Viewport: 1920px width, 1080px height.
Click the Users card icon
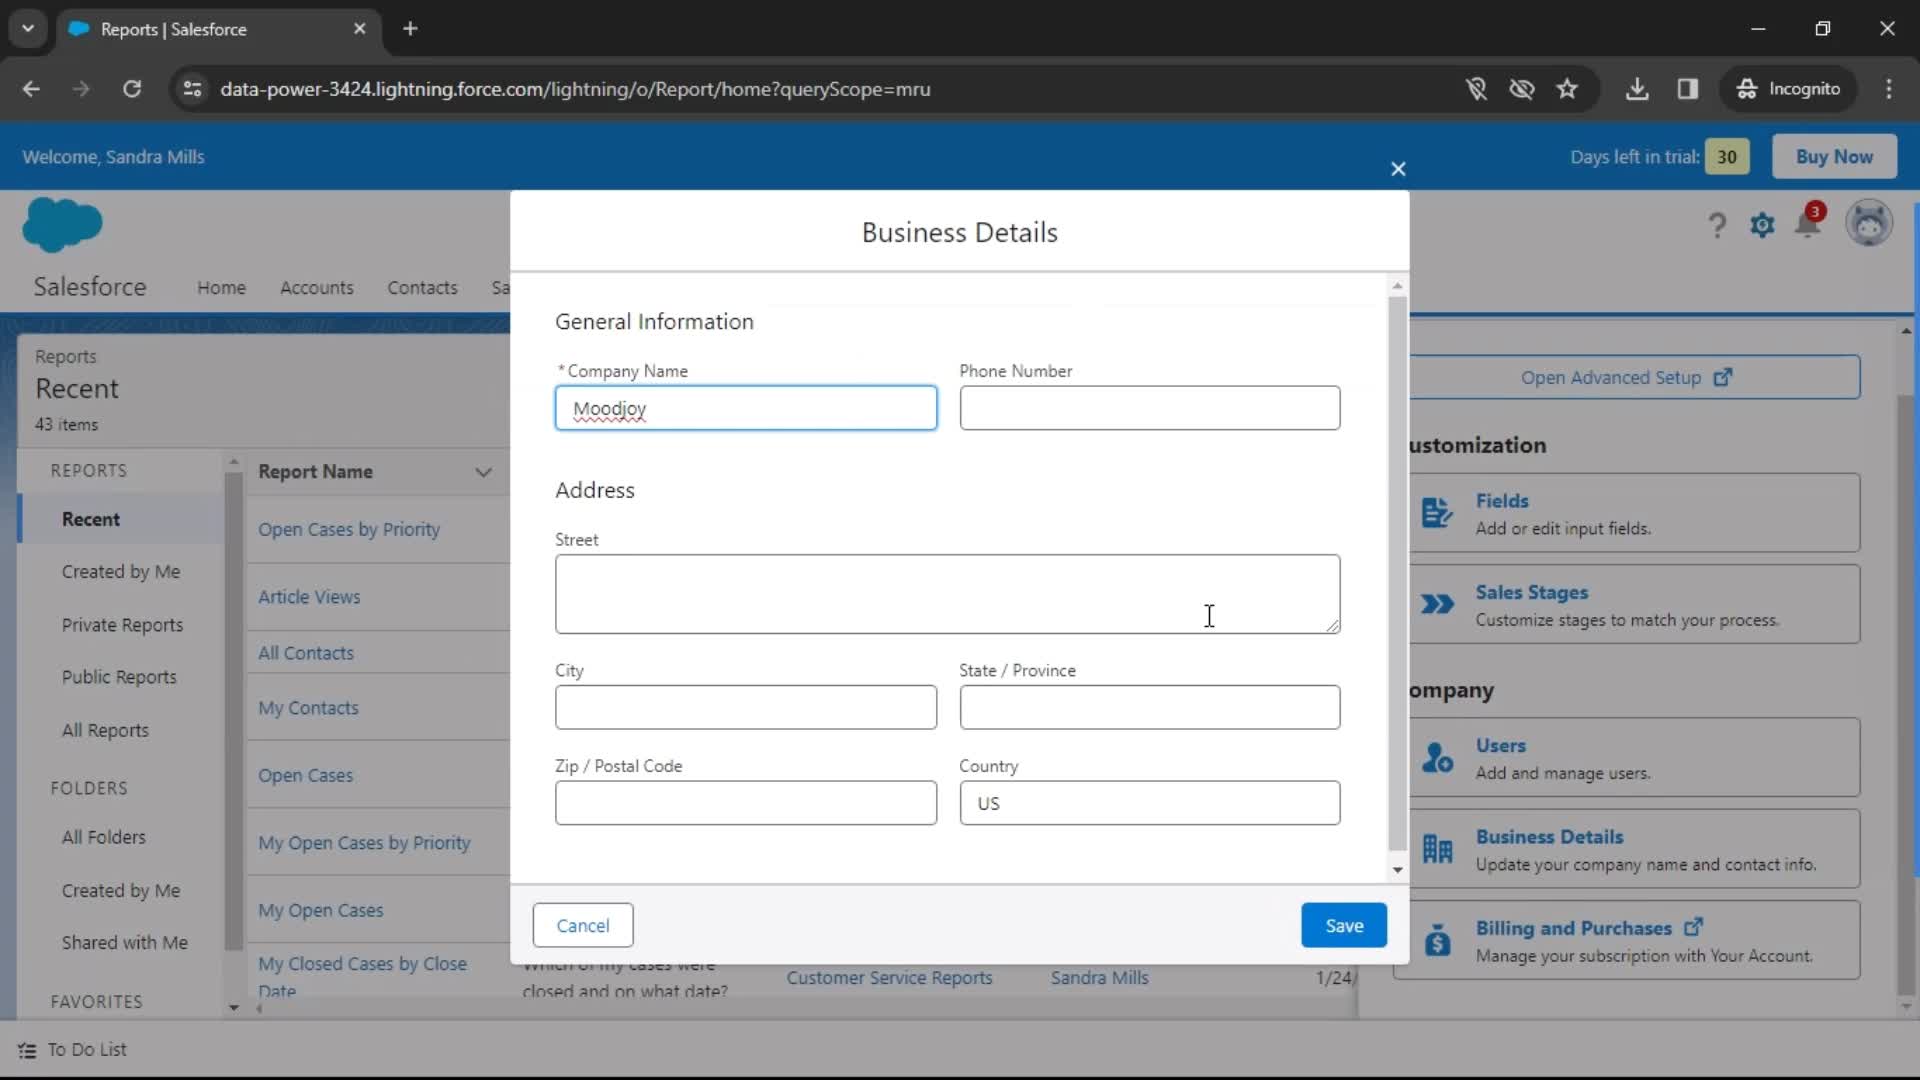(1437, 758)
